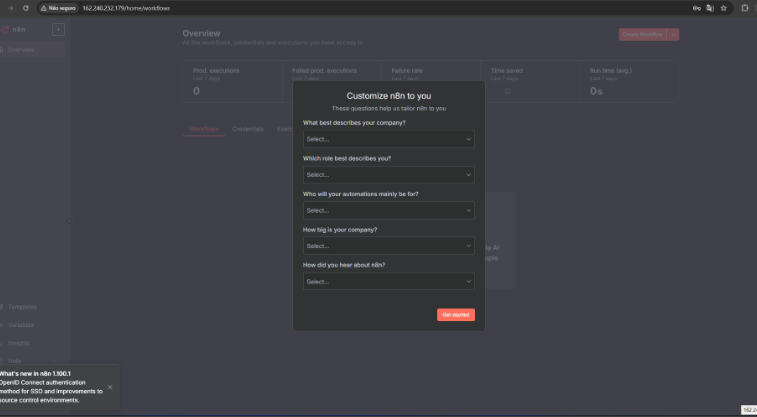Switch to the Workflows tab
Screen dimensions: 757x417
point(204,129)
